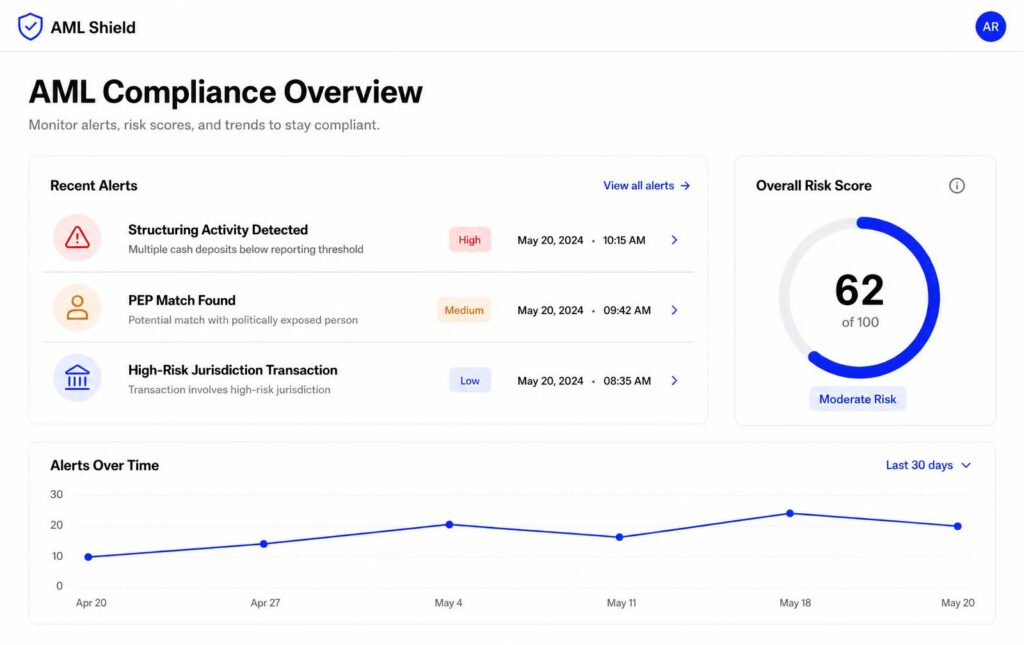Click 'Transaction involves high-risk jurisdiction' text

229,390
